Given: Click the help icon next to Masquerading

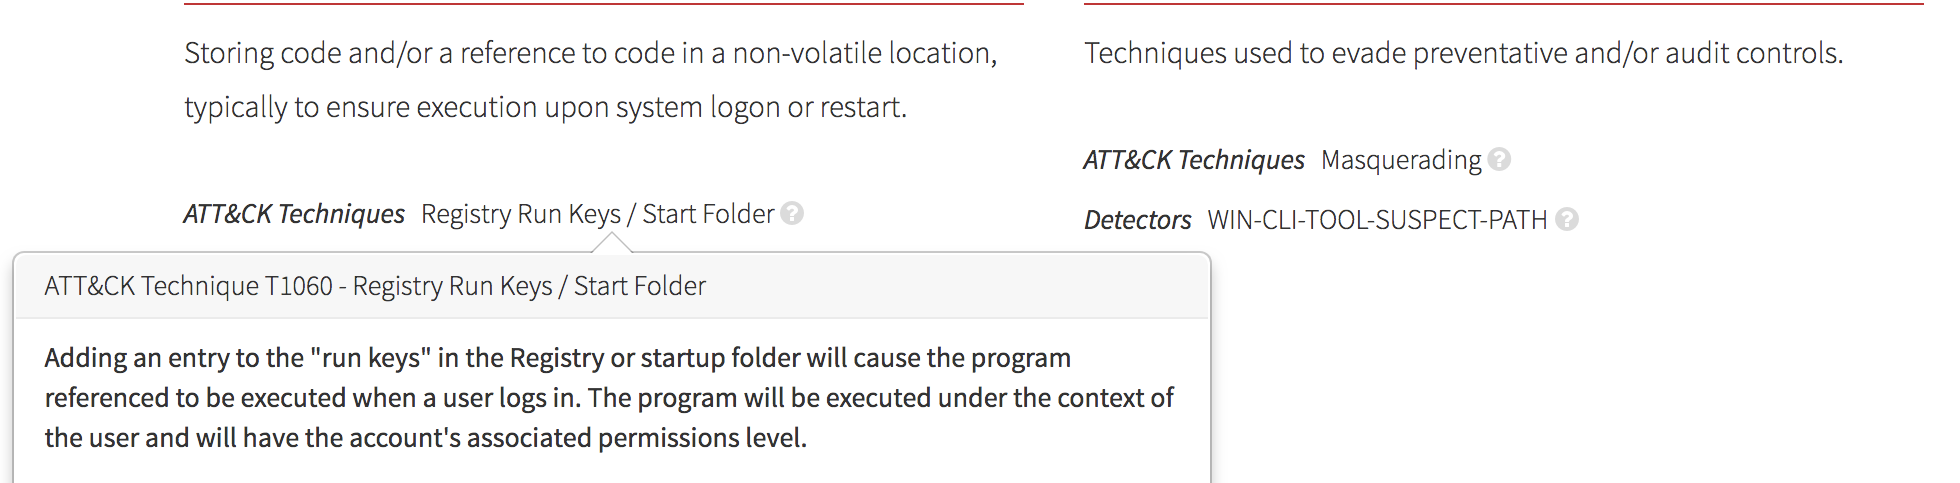Looking at the screenshot, I should point(1499,159).
